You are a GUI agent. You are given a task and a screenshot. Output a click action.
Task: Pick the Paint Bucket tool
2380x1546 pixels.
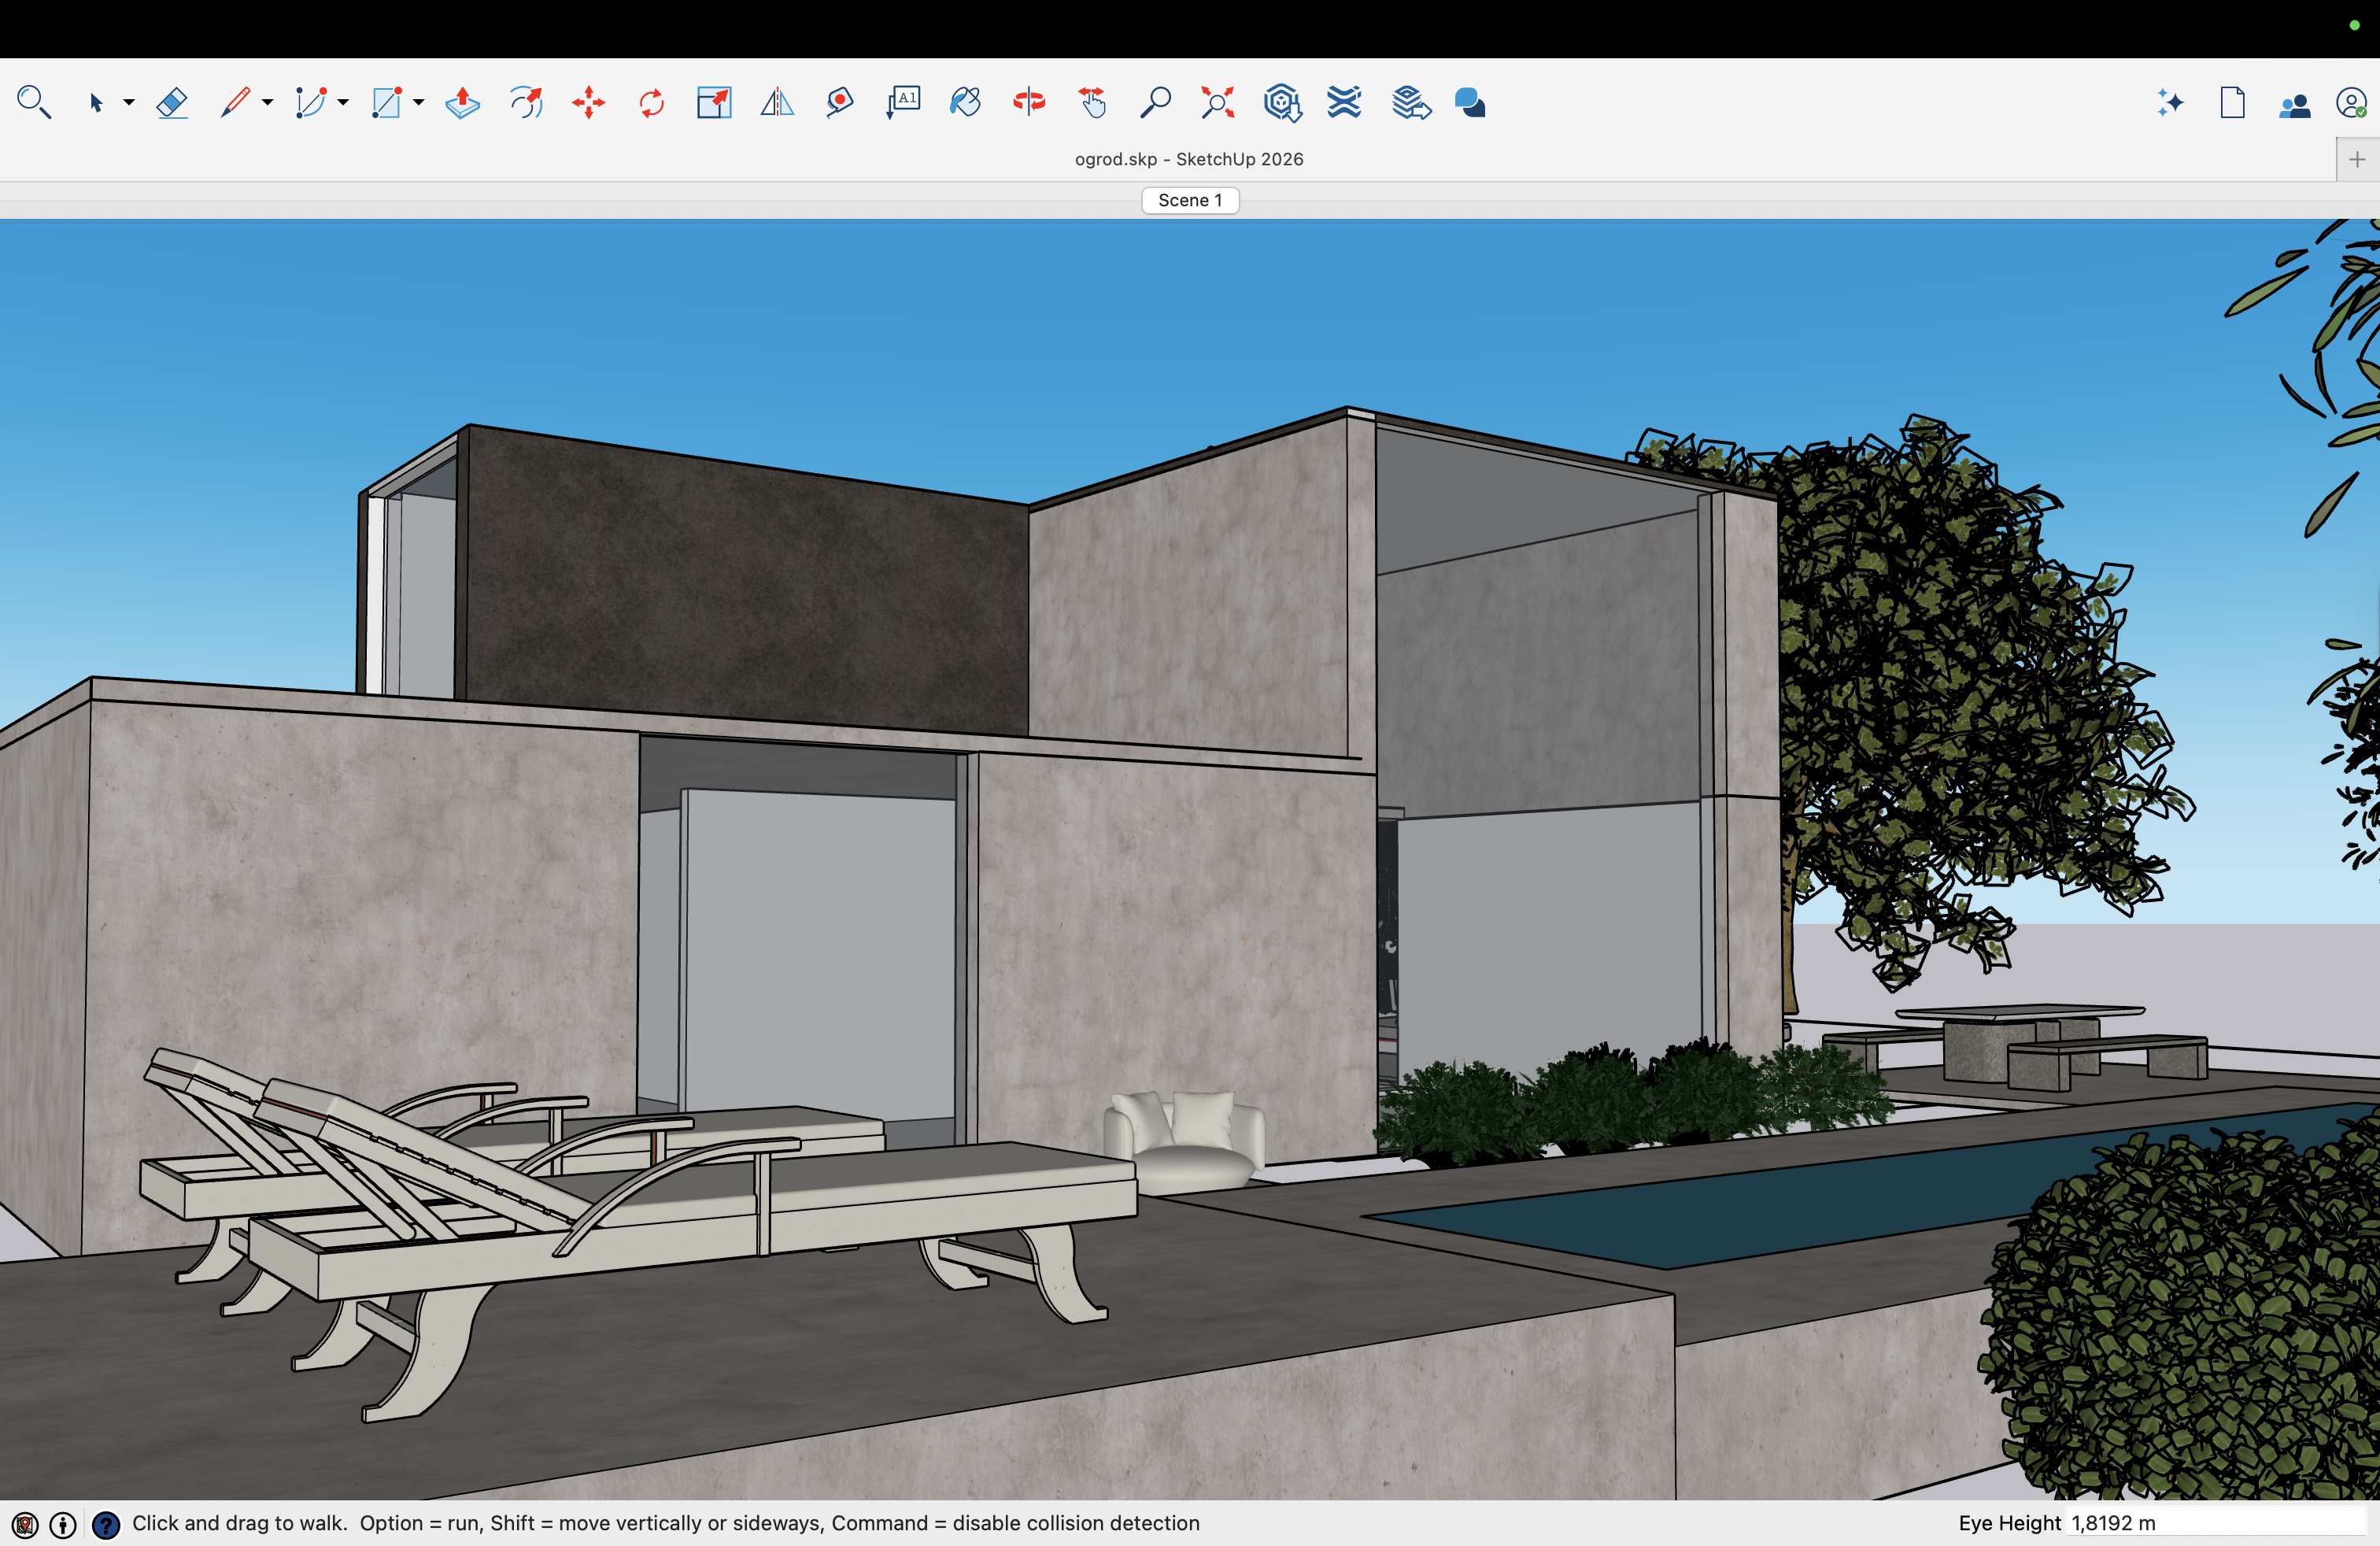pos(965,102)
